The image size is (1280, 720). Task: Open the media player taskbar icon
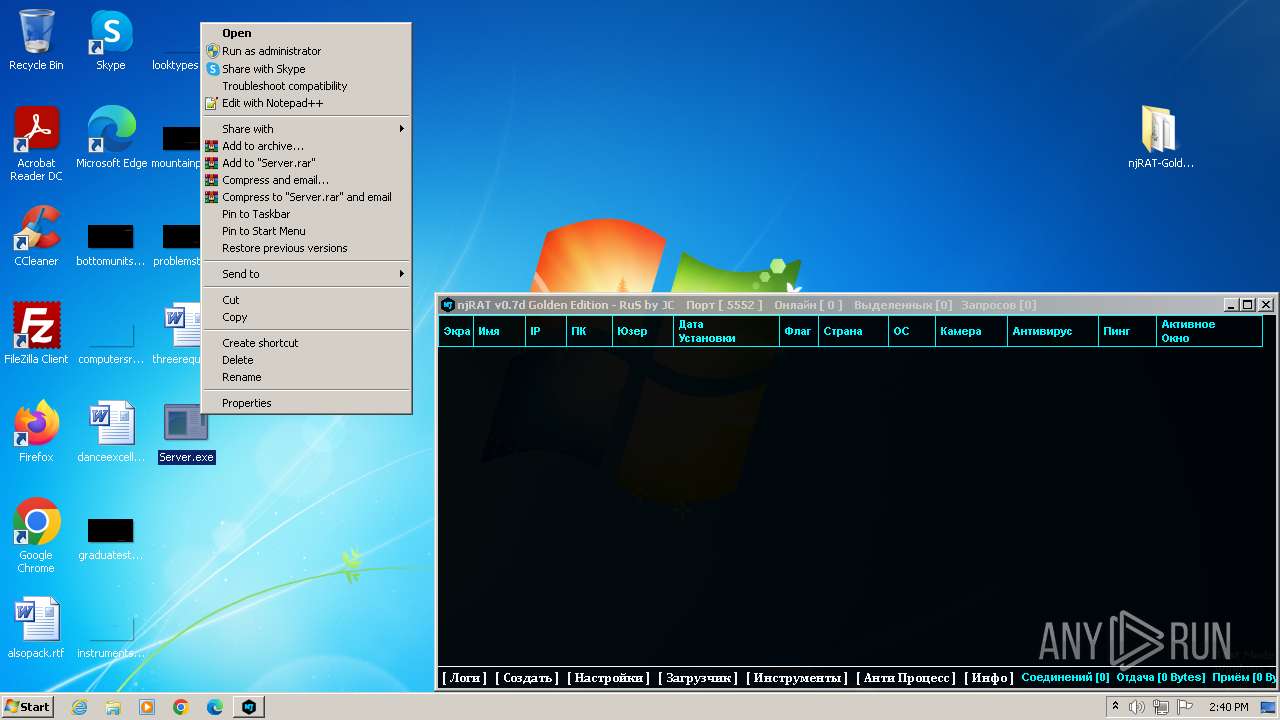point(147,707)
